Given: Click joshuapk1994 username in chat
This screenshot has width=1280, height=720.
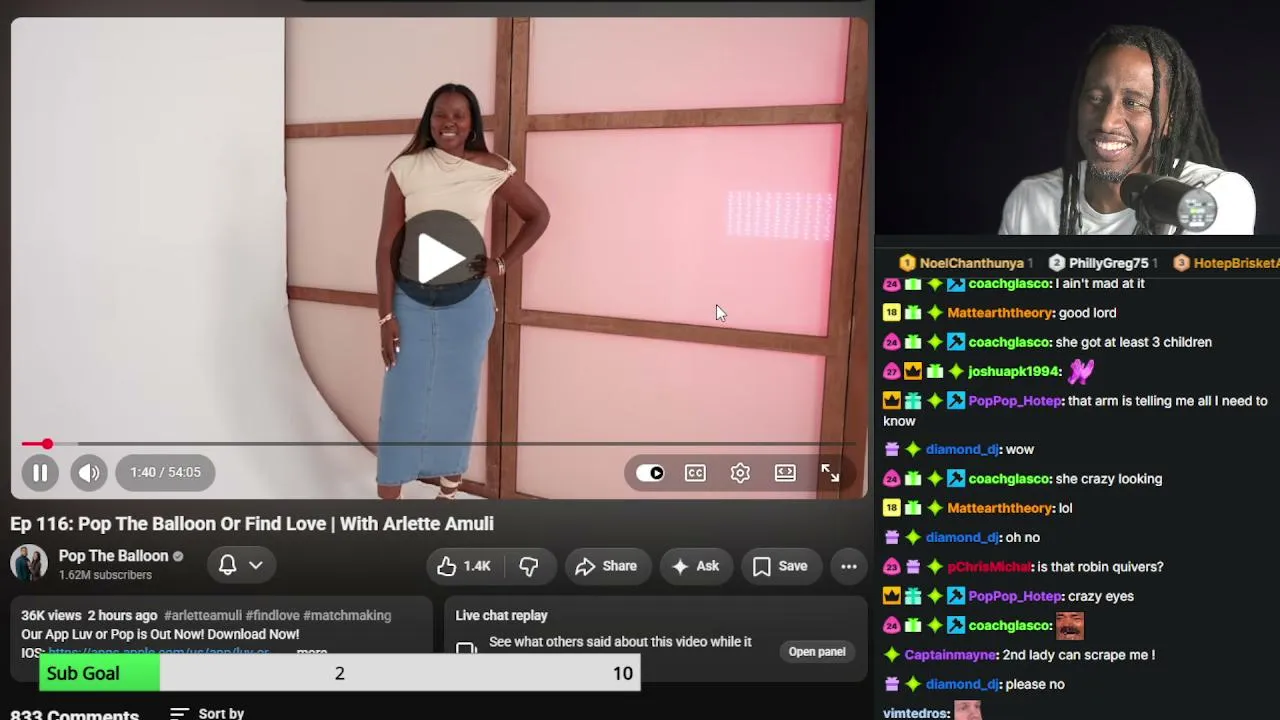Looking at the screenshot, I should pos(1014,371).
